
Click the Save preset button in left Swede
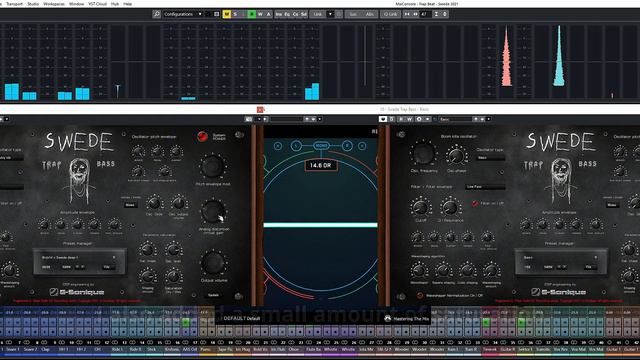tap(67, 267)
